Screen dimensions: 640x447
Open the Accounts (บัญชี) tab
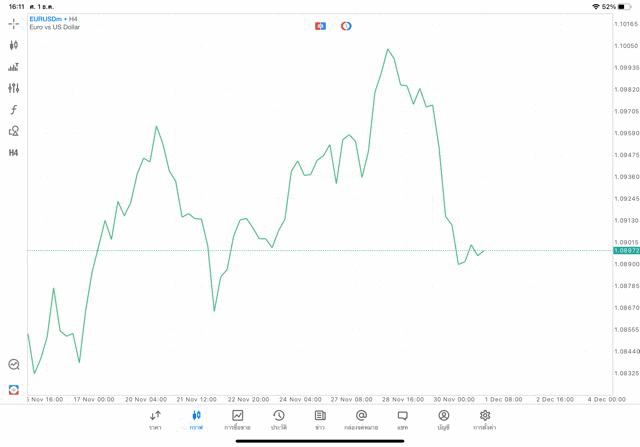[443, 419]
